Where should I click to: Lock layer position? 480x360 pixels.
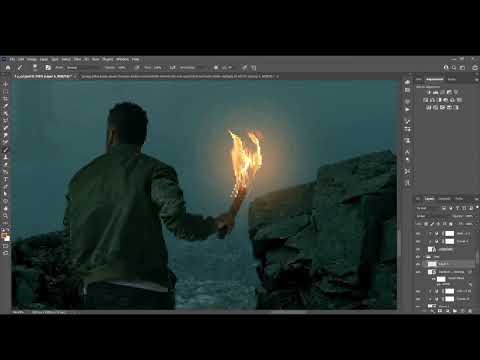click(x=438, y=224)
